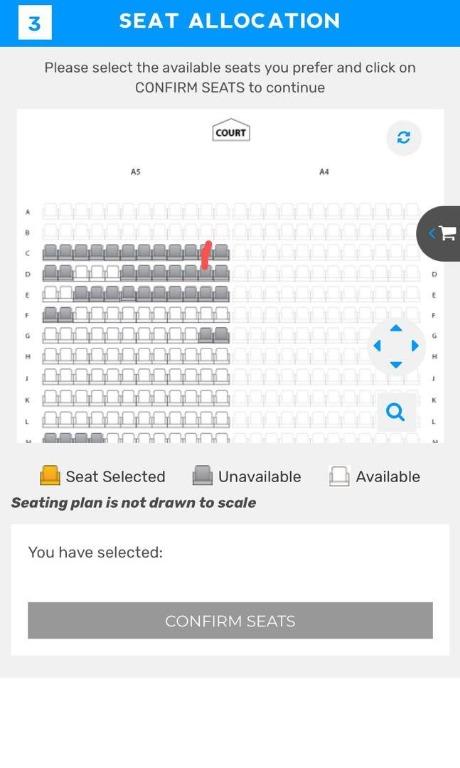
Task: Click the grey Unavailable legend icon
Action: click(x=202, y=476)
